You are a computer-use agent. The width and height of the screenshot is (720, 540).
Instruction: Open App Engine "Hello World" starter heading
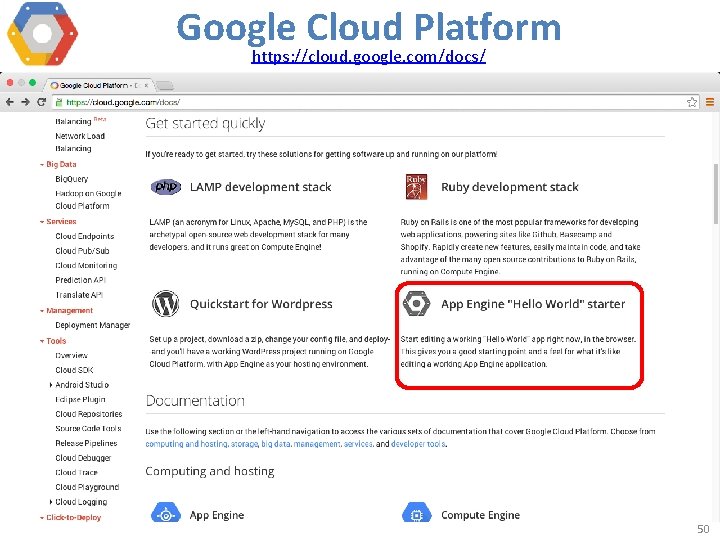tap(533, 304)
